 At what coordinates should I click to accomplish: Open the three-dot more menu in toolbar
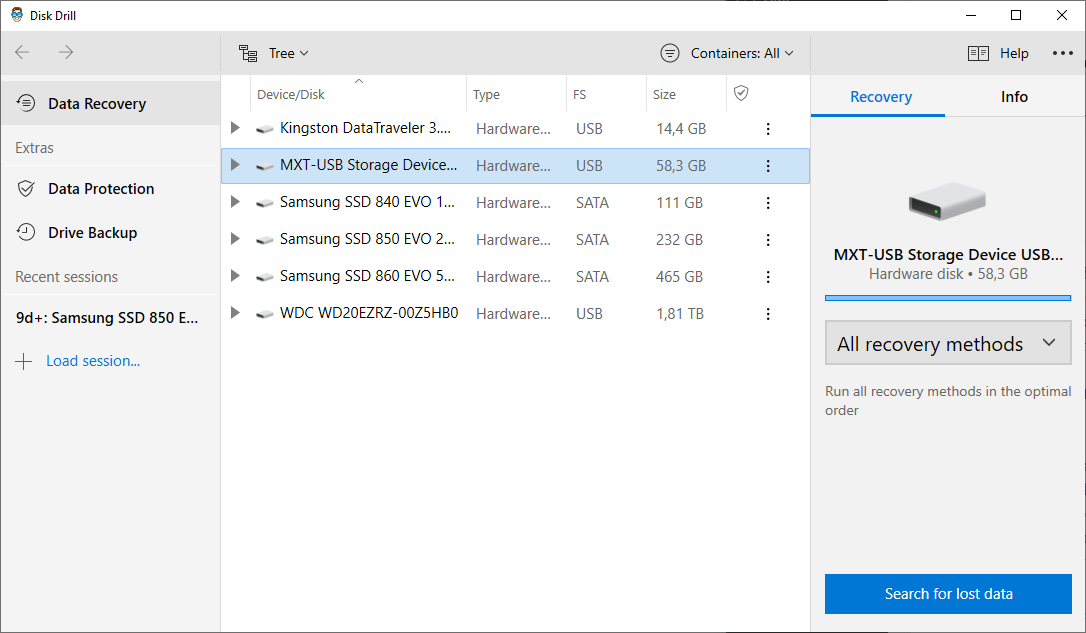tap(1062, 53)
